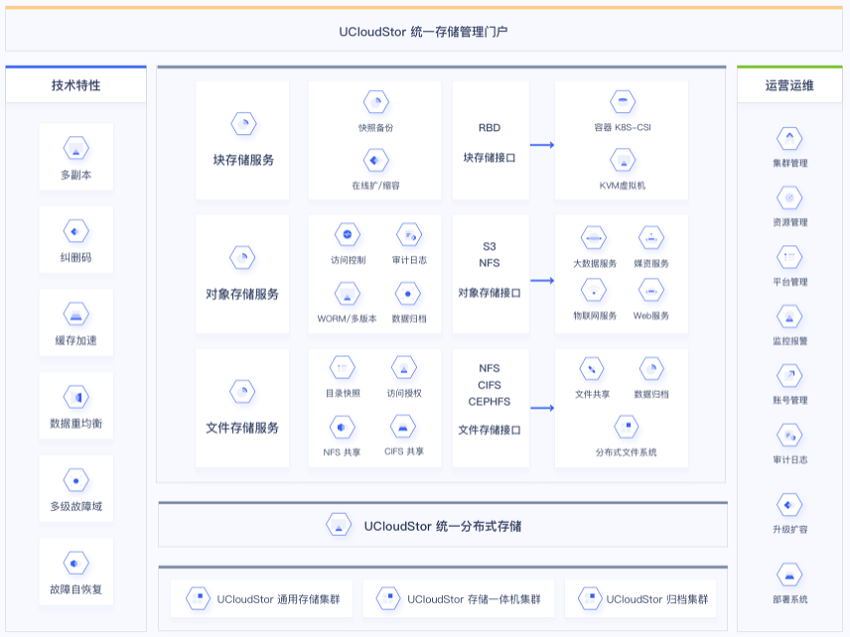Click the 资源管理 icon

(x=789, y=198)
